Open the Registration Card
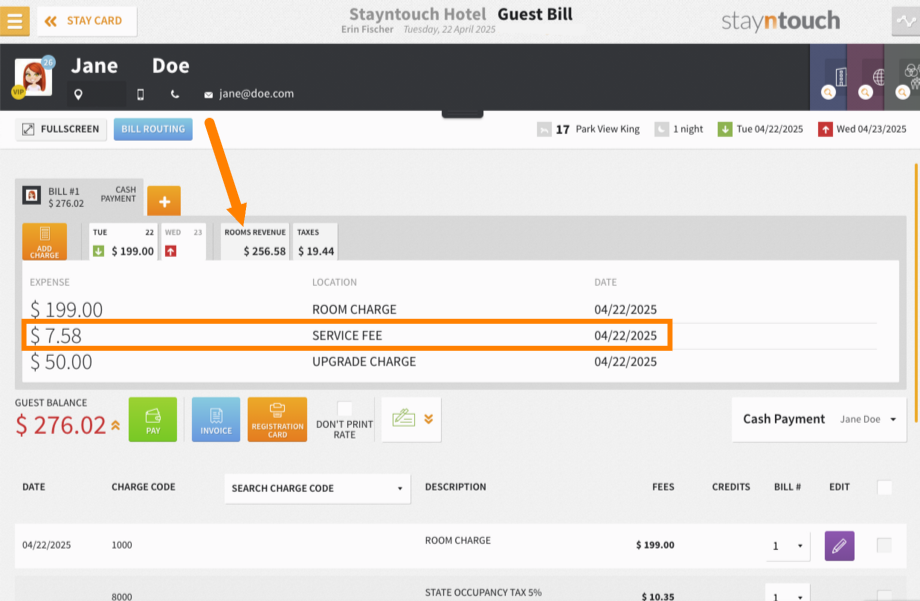This screenshot has width=920, height=601. click(x=277, y=420)
